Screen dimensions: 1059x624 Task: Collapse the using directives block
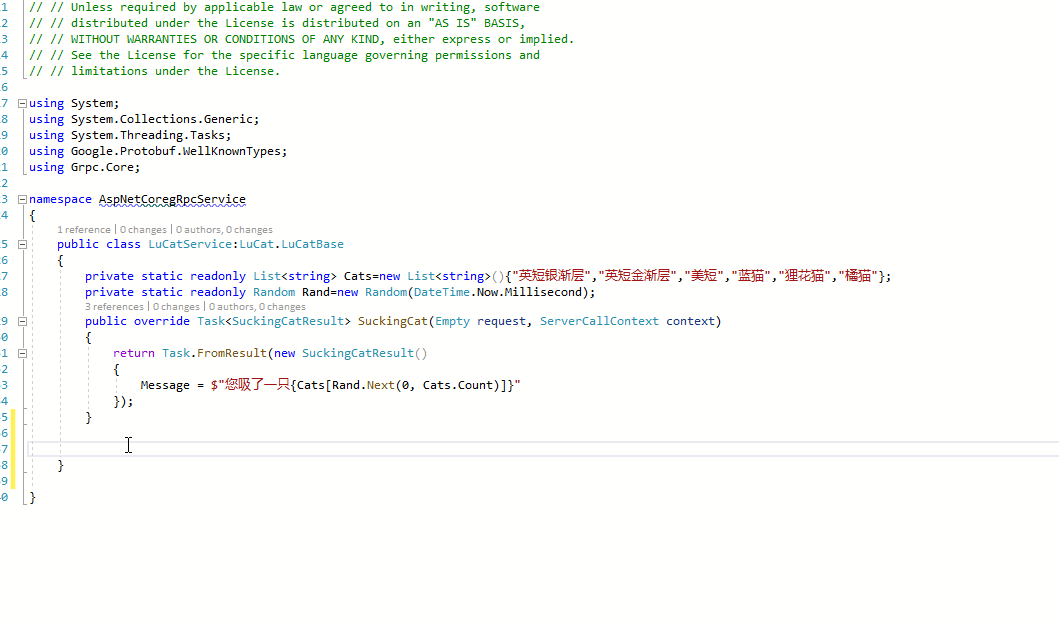point(22,103)
